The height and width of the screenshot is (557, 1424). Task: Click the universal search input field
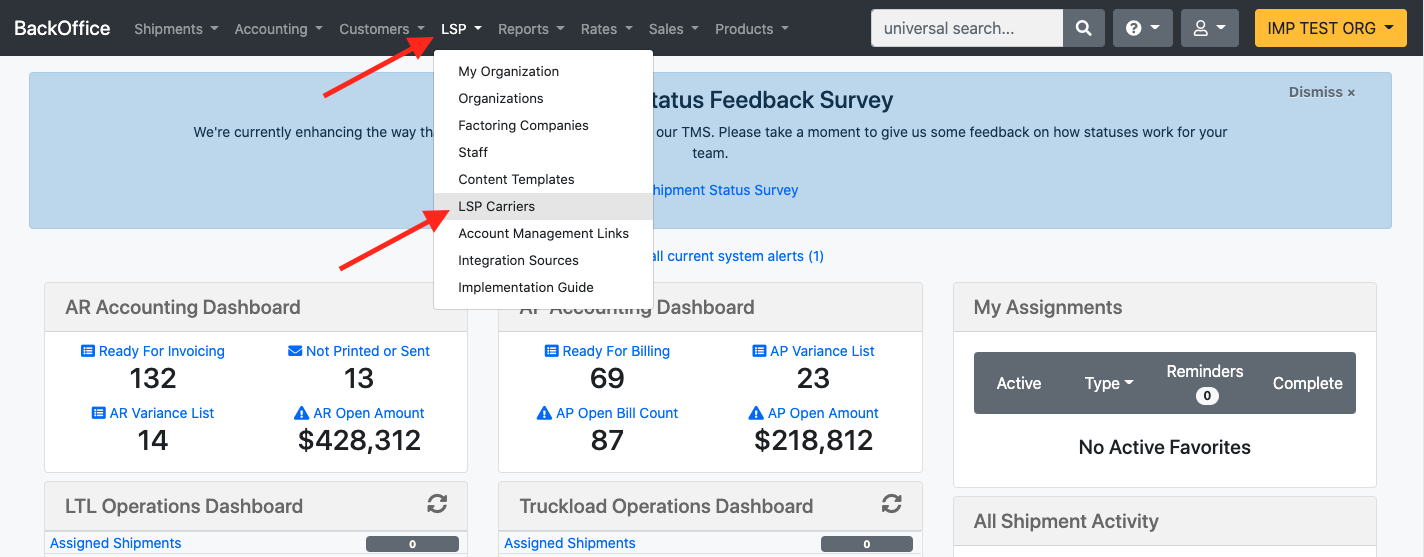click(966, 29)
